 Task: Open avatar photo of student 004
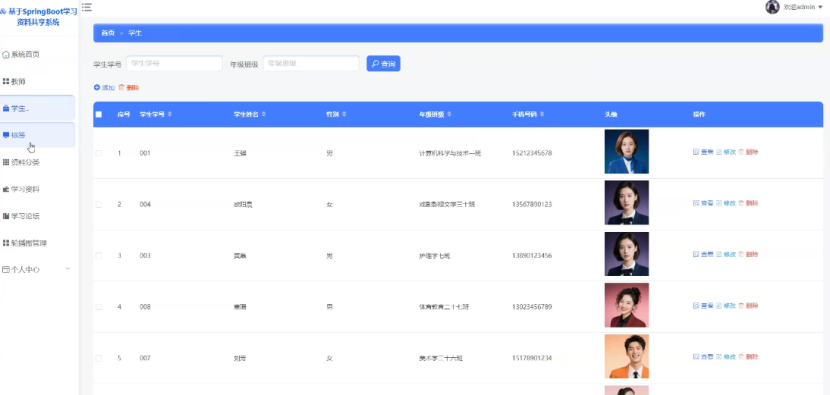coord(627,203)
